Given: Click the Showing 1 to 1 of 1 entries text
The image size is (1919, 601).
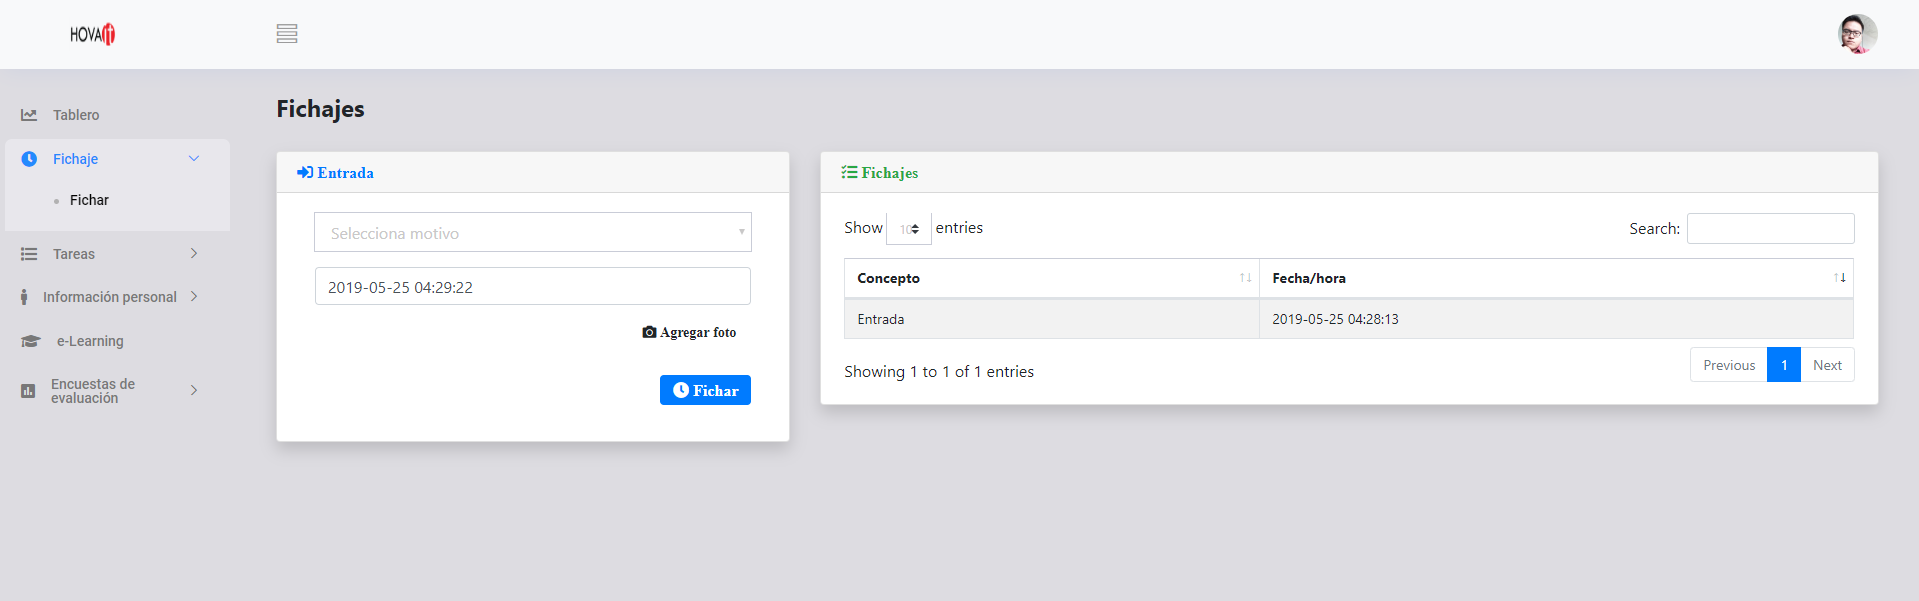Looking at the screenshot, I should point(939,371).
